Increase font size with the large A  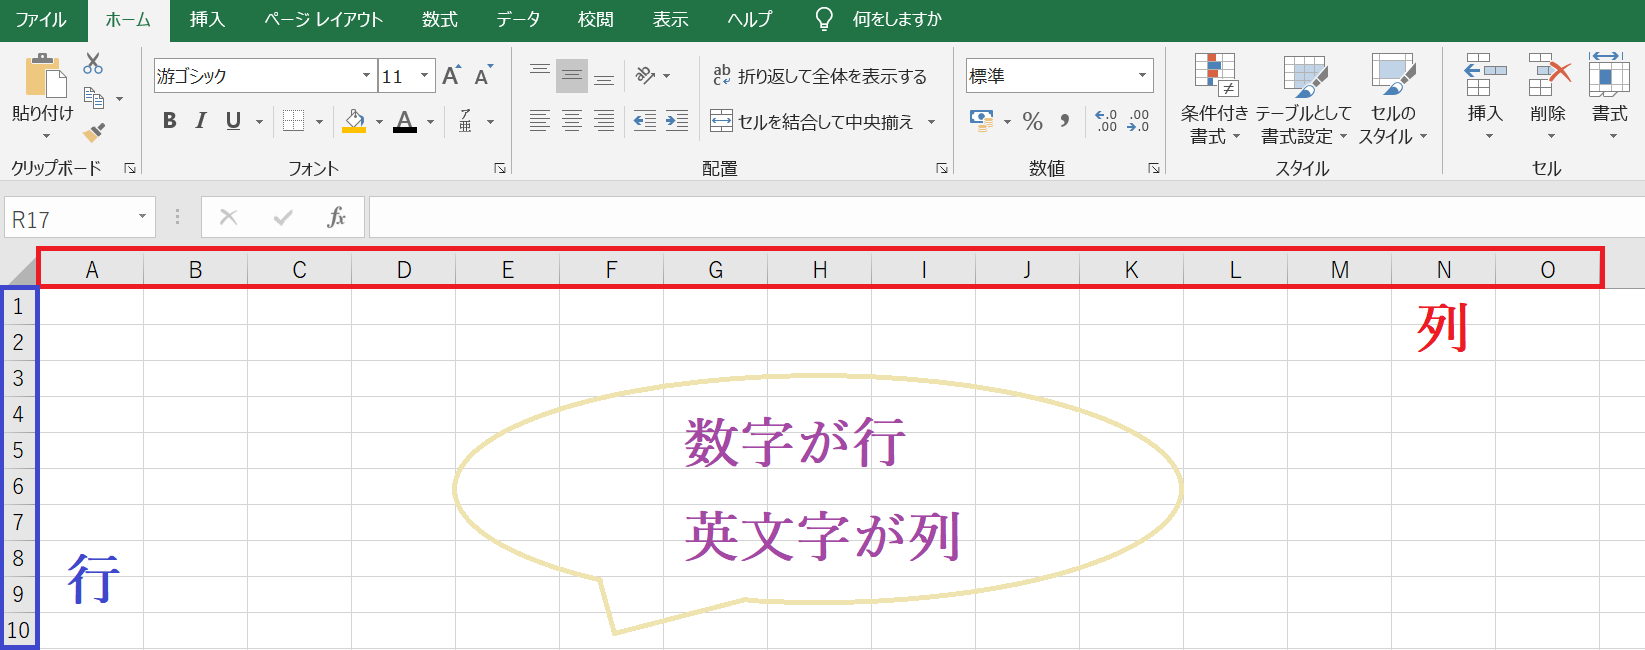(451, 75)
